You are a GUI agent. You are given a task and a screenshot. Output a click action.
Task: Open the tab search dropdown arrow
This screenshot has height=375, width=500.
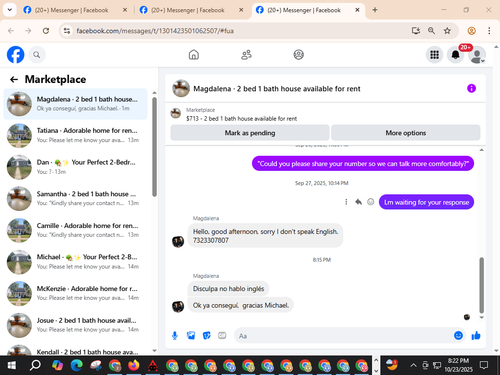[10, 10]
